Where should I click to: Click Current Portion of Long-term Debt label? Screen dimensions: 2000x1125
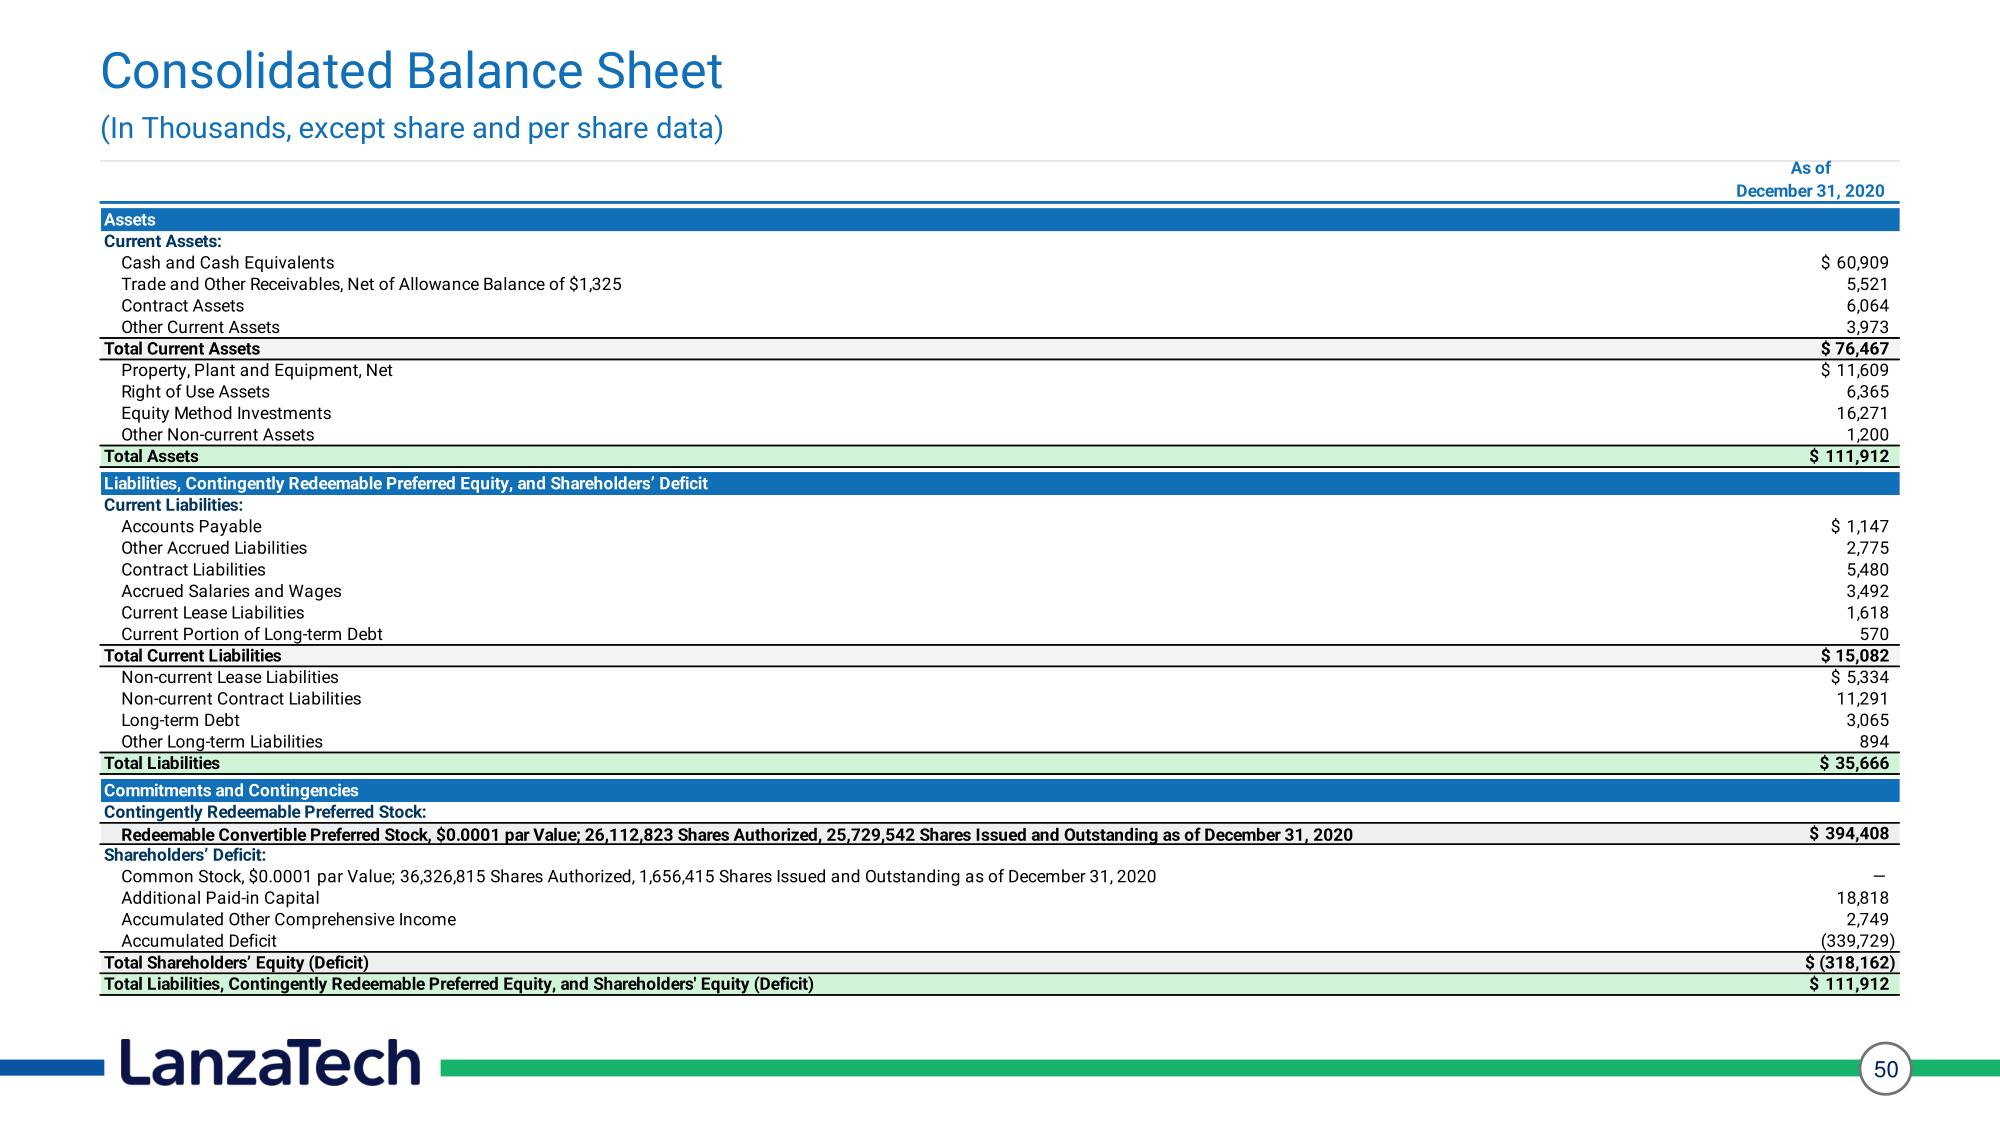252,634
